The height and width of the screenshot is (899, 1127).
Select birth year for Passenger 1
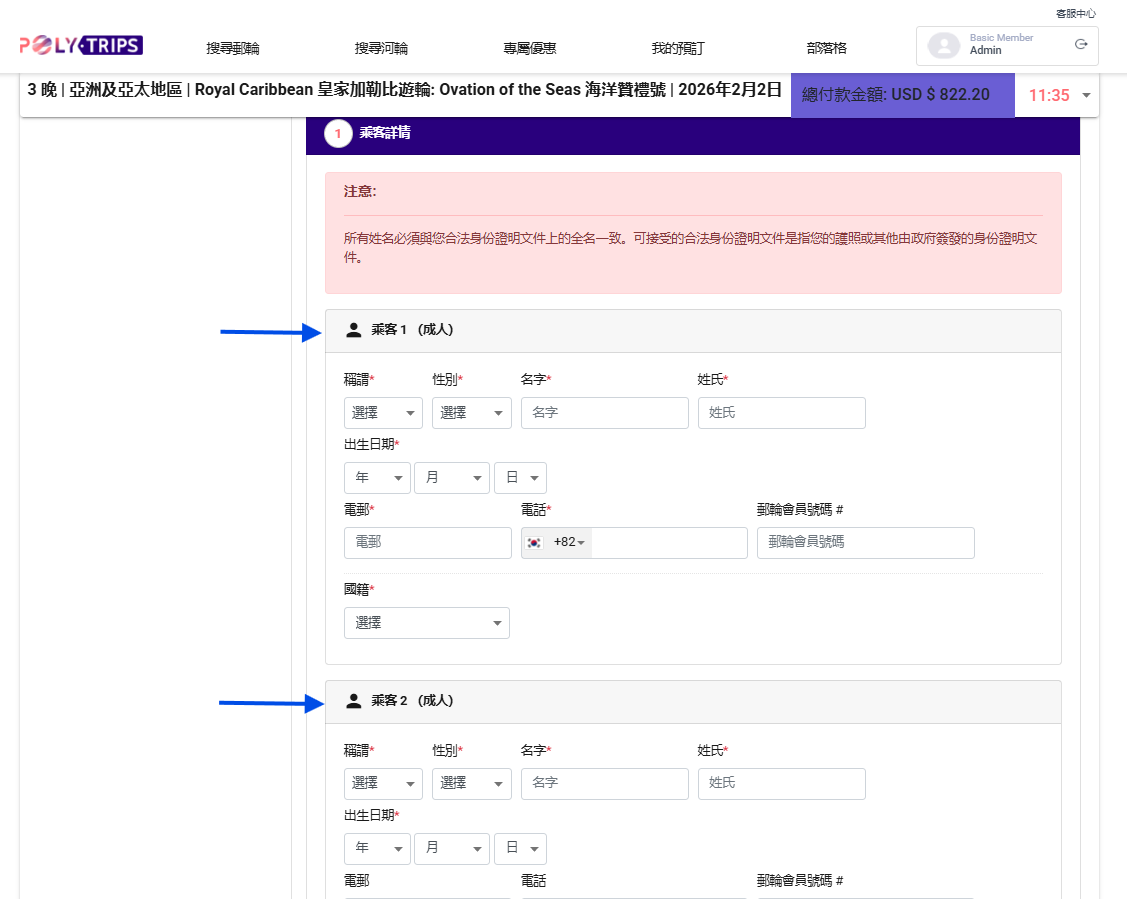pyautogui.click(x=377, y=478)
